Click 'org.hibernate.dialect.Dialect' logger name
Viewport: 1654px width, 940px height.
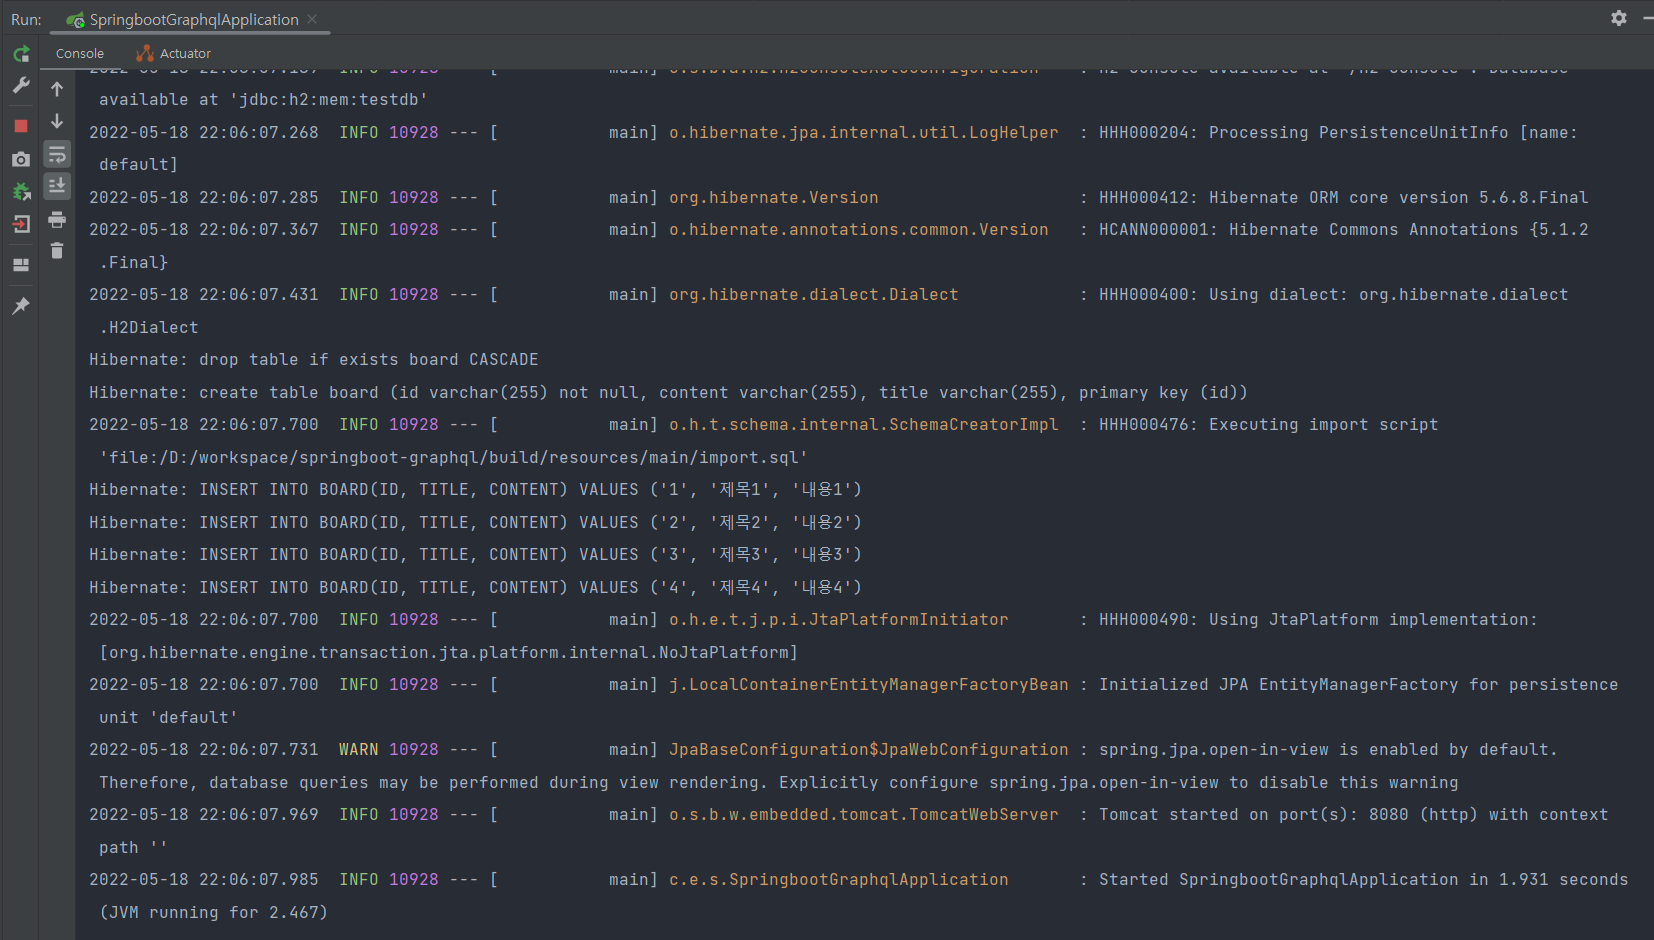(814, 294)
